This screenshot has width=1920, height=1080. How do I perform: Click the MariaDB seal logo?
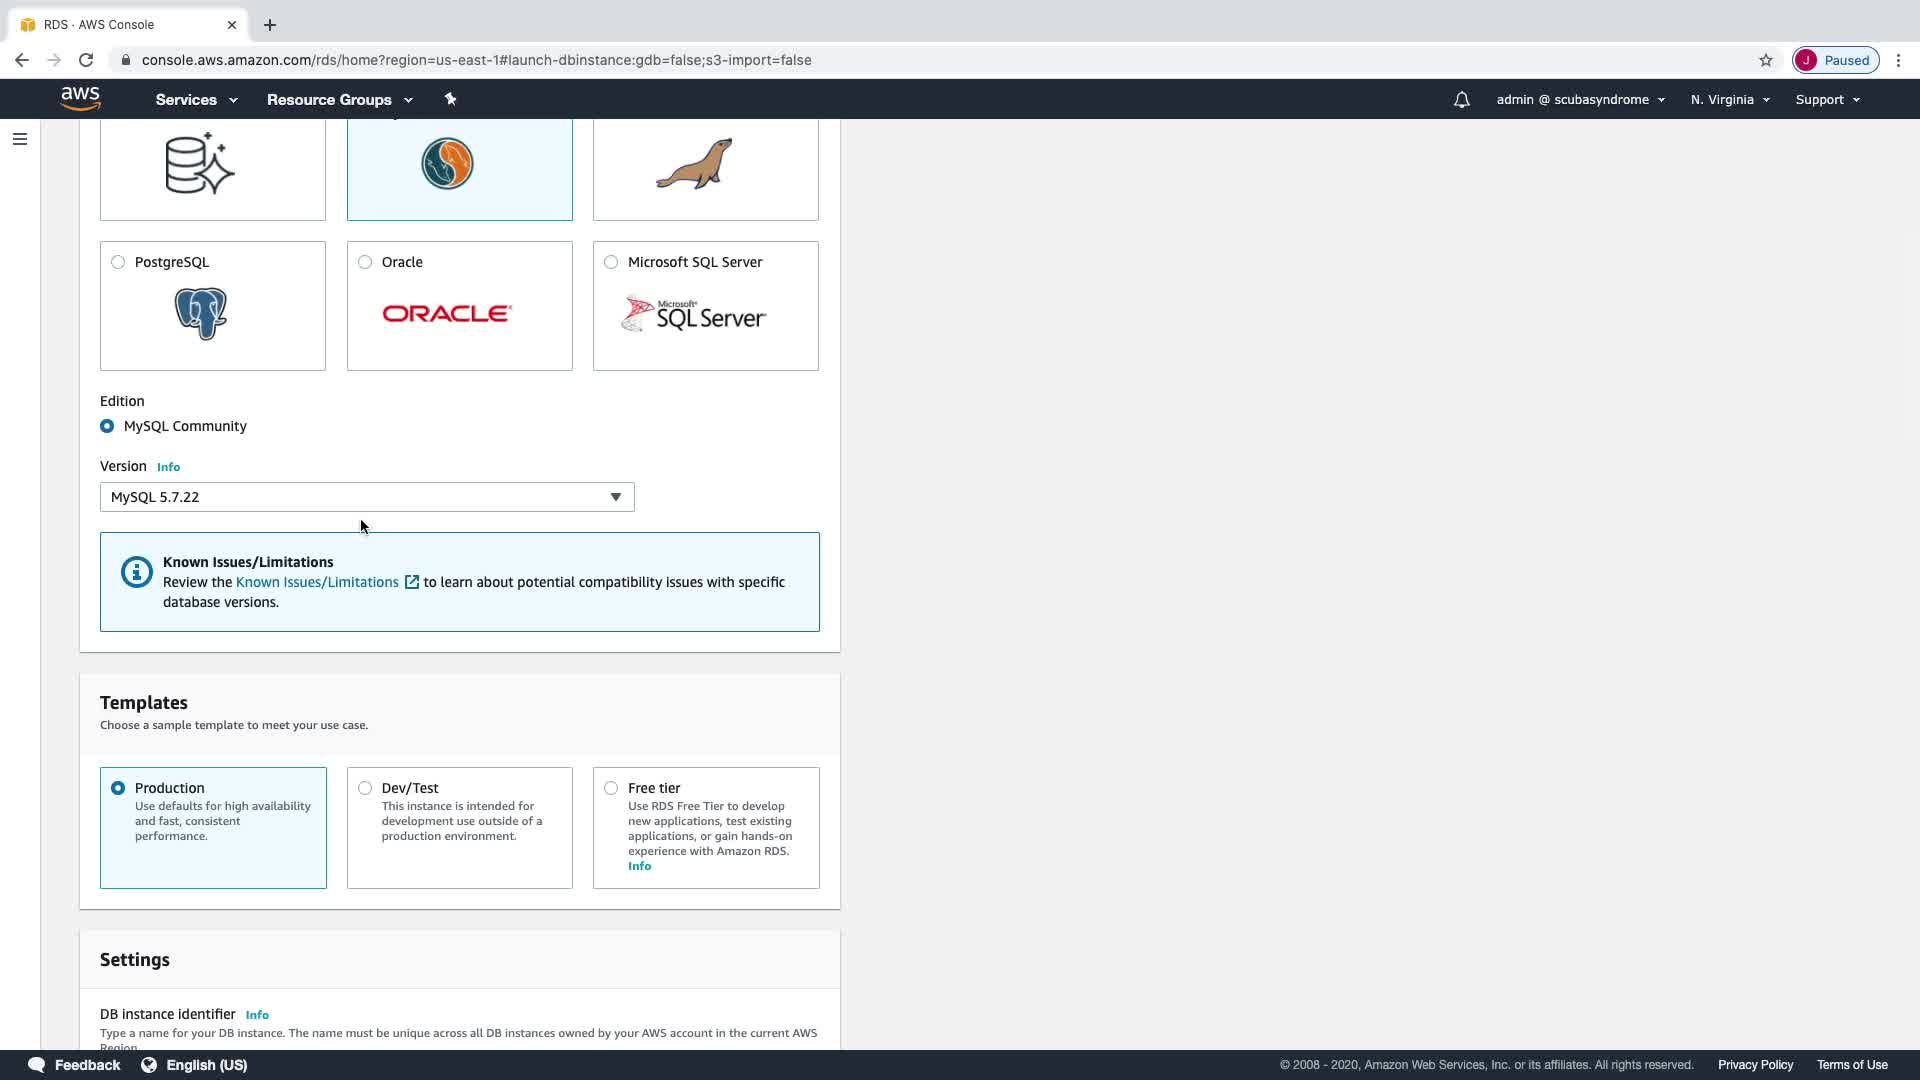point(694,164)
